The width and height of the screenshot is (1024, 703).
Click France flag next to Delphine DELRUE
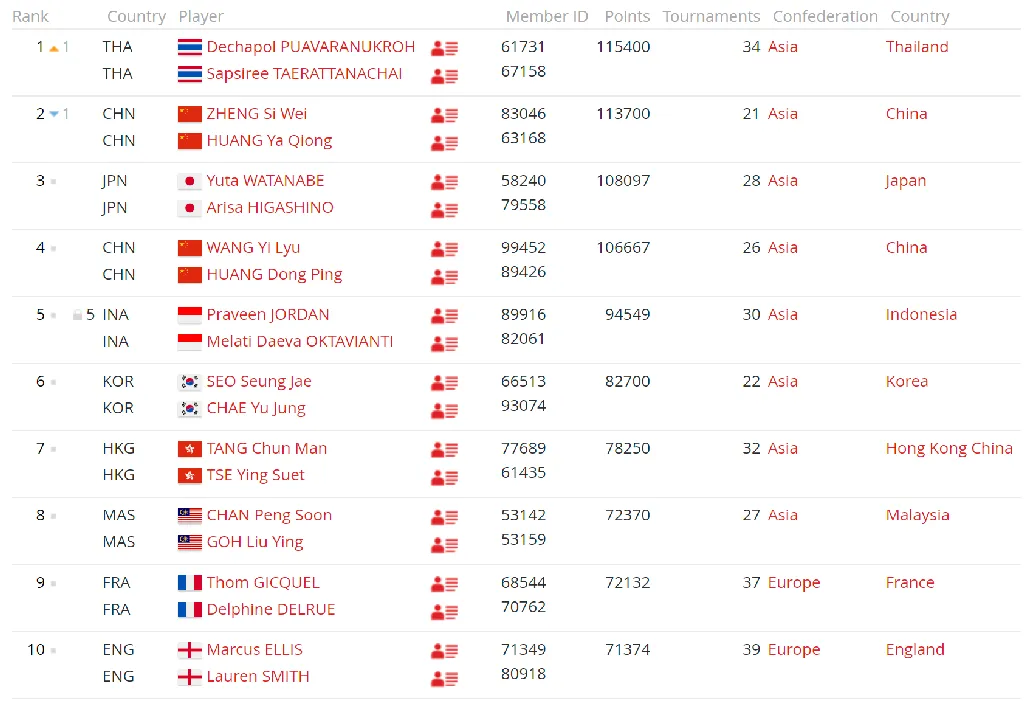[189, 610]
